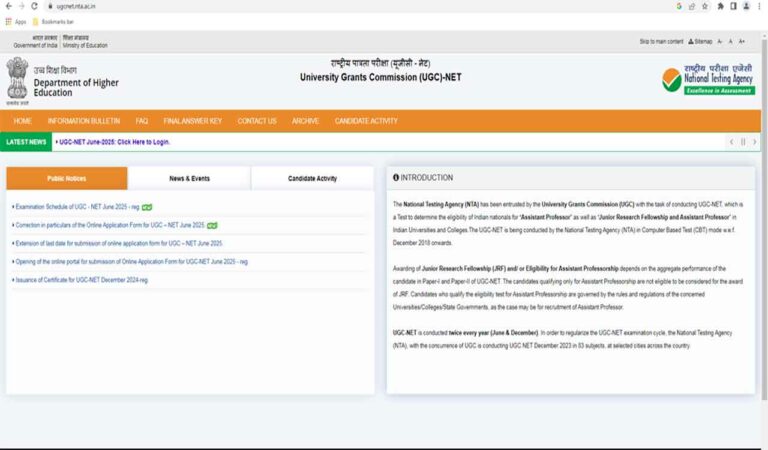Image resolution: width=768 pixels, height=450 pixels.
Task: Open the Final Answer Key menu
Action: 192,121
